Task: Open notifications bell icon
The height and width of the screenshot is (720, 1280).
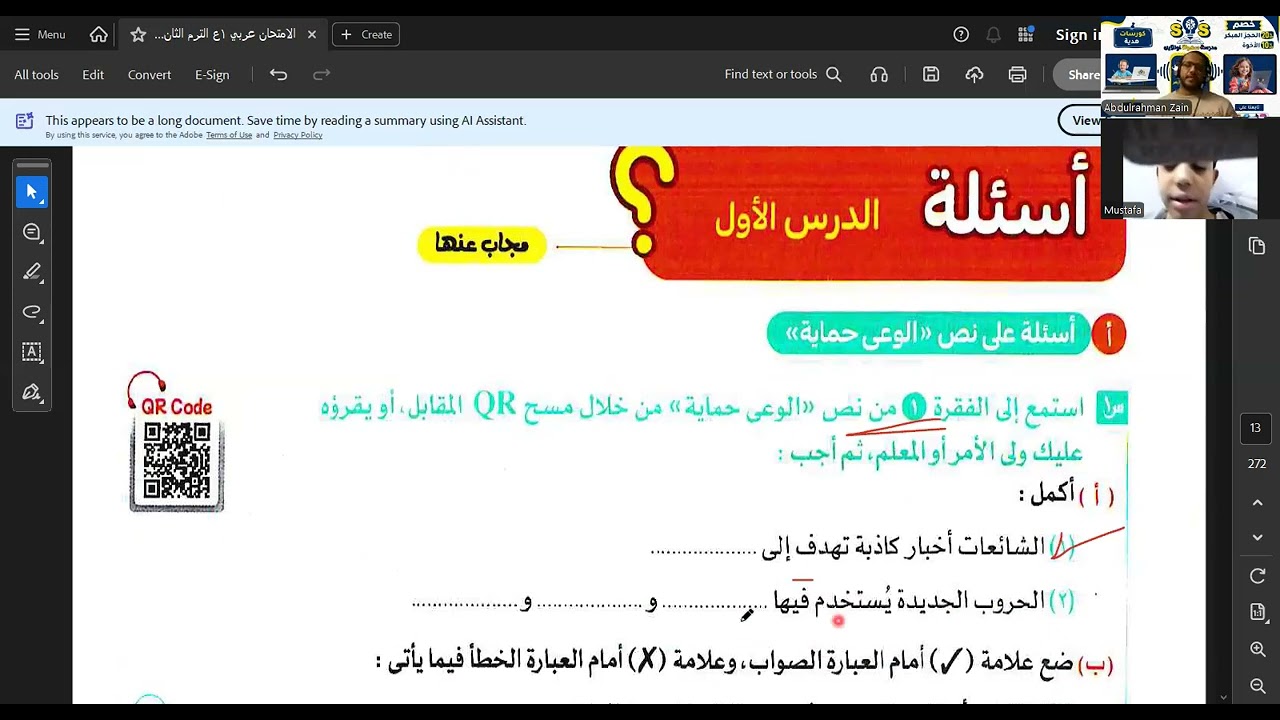Action: 993,34
